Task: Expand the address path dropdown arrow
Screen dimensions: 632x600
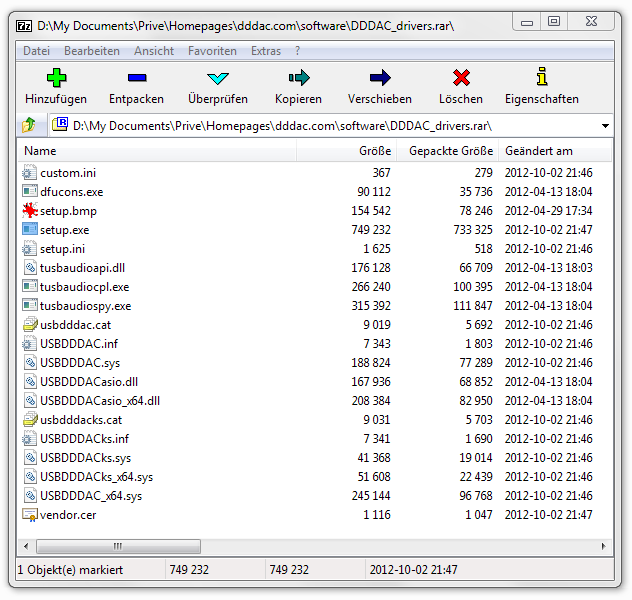Action: pos(606,126)
